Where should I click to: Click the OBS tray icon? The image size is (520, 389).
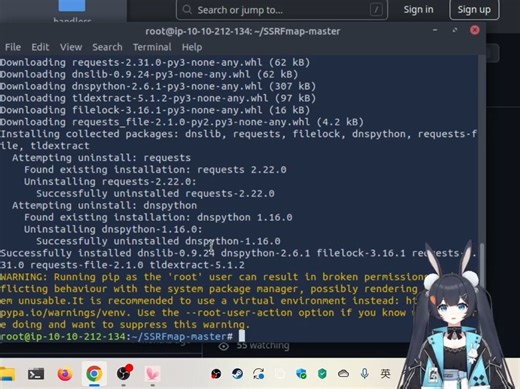[x=216, y=374]
